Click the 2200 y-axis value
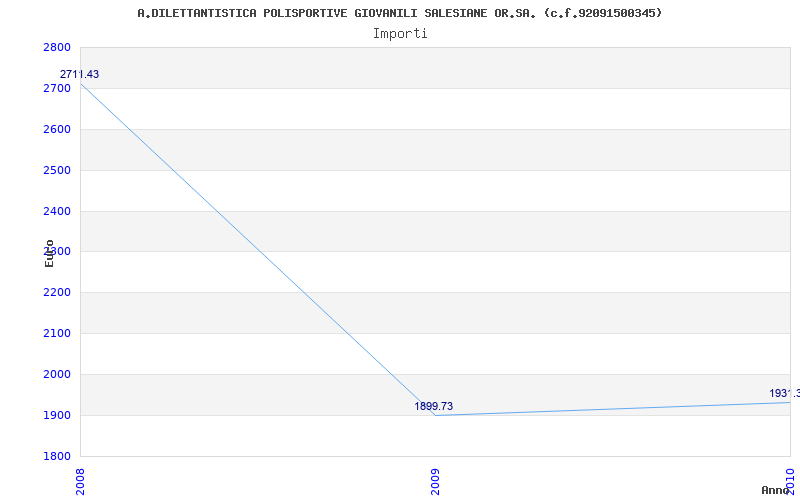Screen dimensions: 800x500 coord(57,293)
